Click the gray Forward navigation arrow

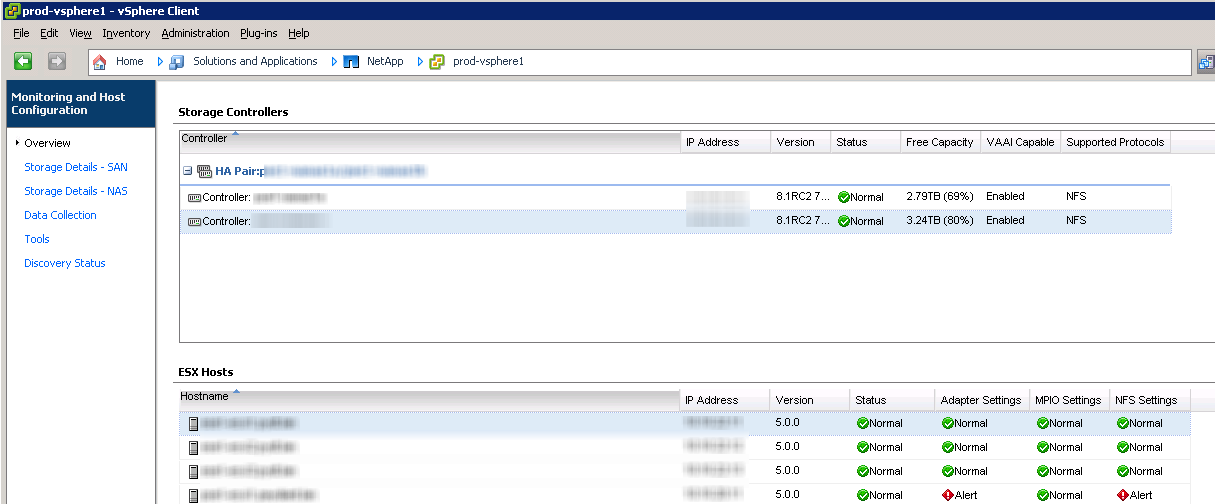point(56,62)
